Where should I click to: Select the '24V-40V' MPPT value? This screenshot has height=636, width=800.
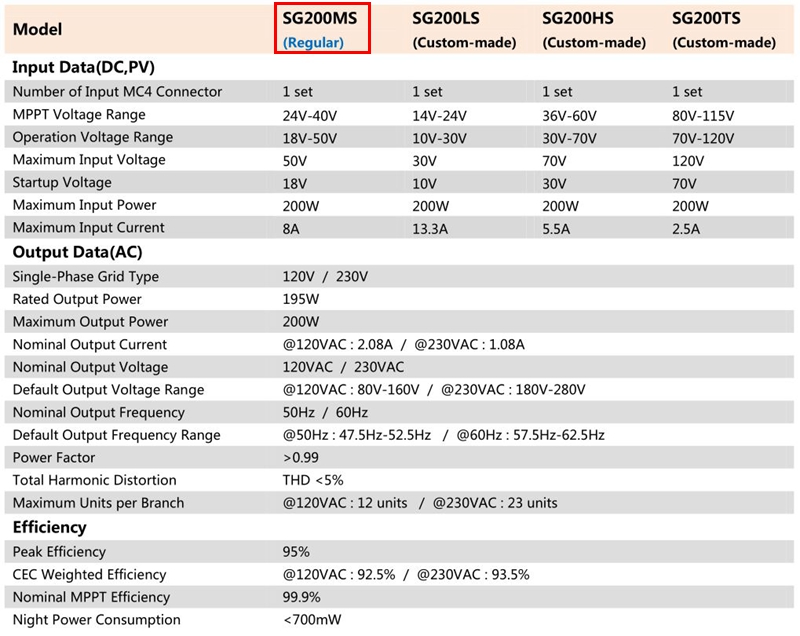point(310,116)
